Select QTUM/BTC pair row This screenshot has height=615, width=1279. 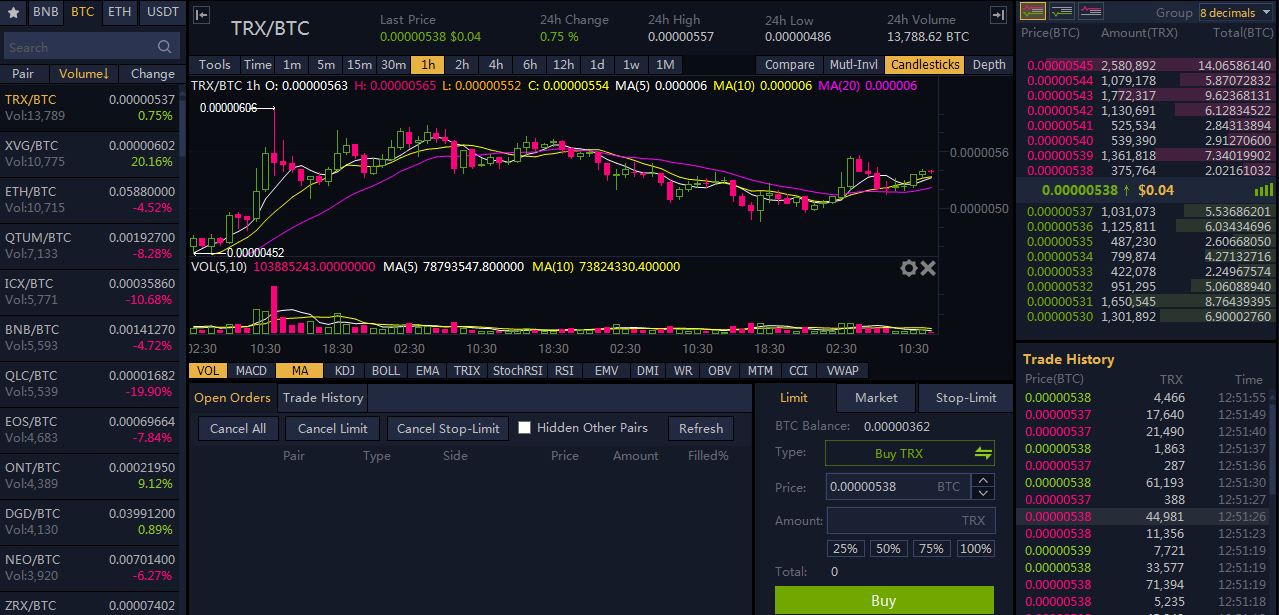coord(90,246)
